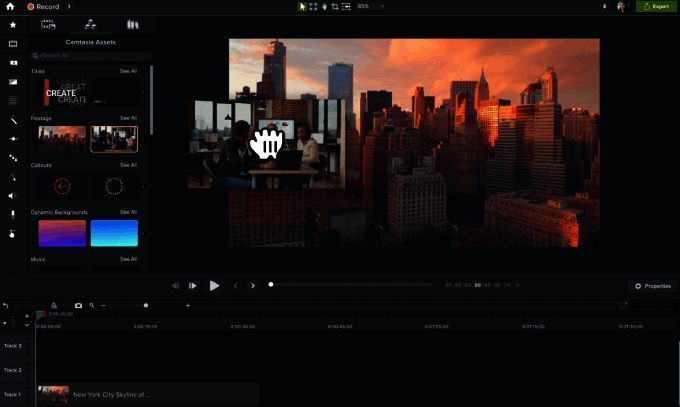Expand the track options chevron on timeline
Viewport: 680px width, 407px height.
[x=27, y=325]
